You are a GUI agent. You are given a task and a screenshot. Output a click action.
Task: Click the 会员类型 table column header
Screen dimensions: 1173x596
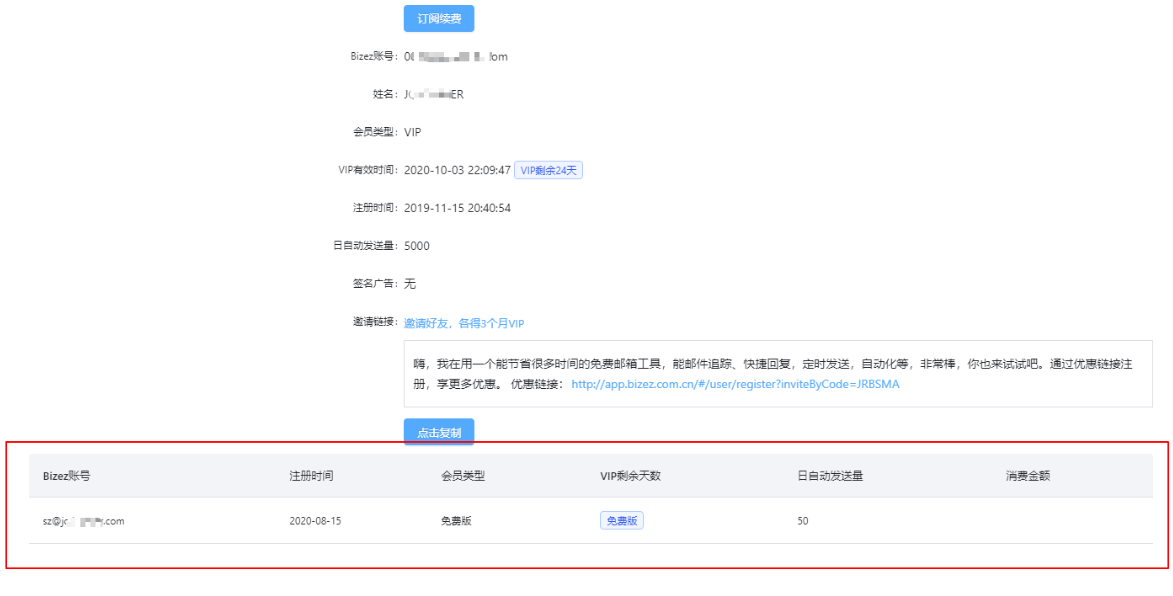463,476
